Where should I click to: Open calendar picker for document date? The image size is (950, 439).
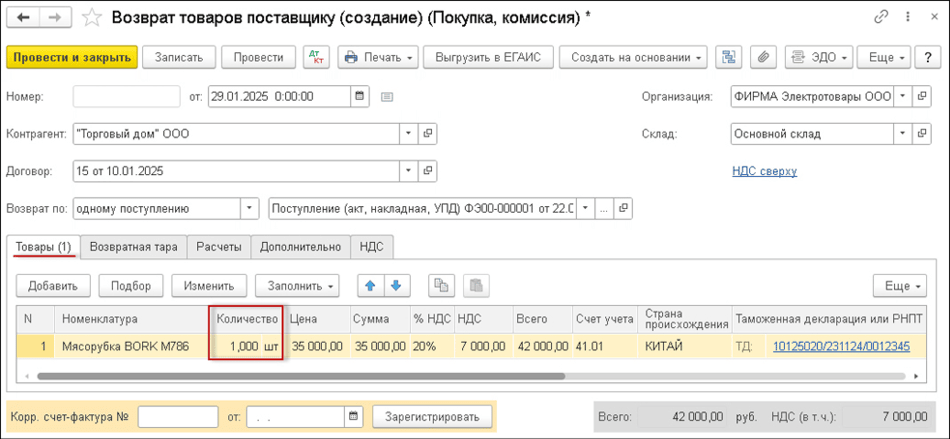[359, 97]
